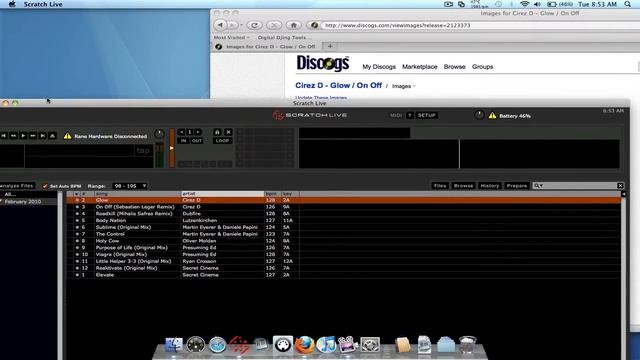The image size is (640, 360).
Task: Toggle the Set Auto BPM checkbox
Action: pos(45,186)
